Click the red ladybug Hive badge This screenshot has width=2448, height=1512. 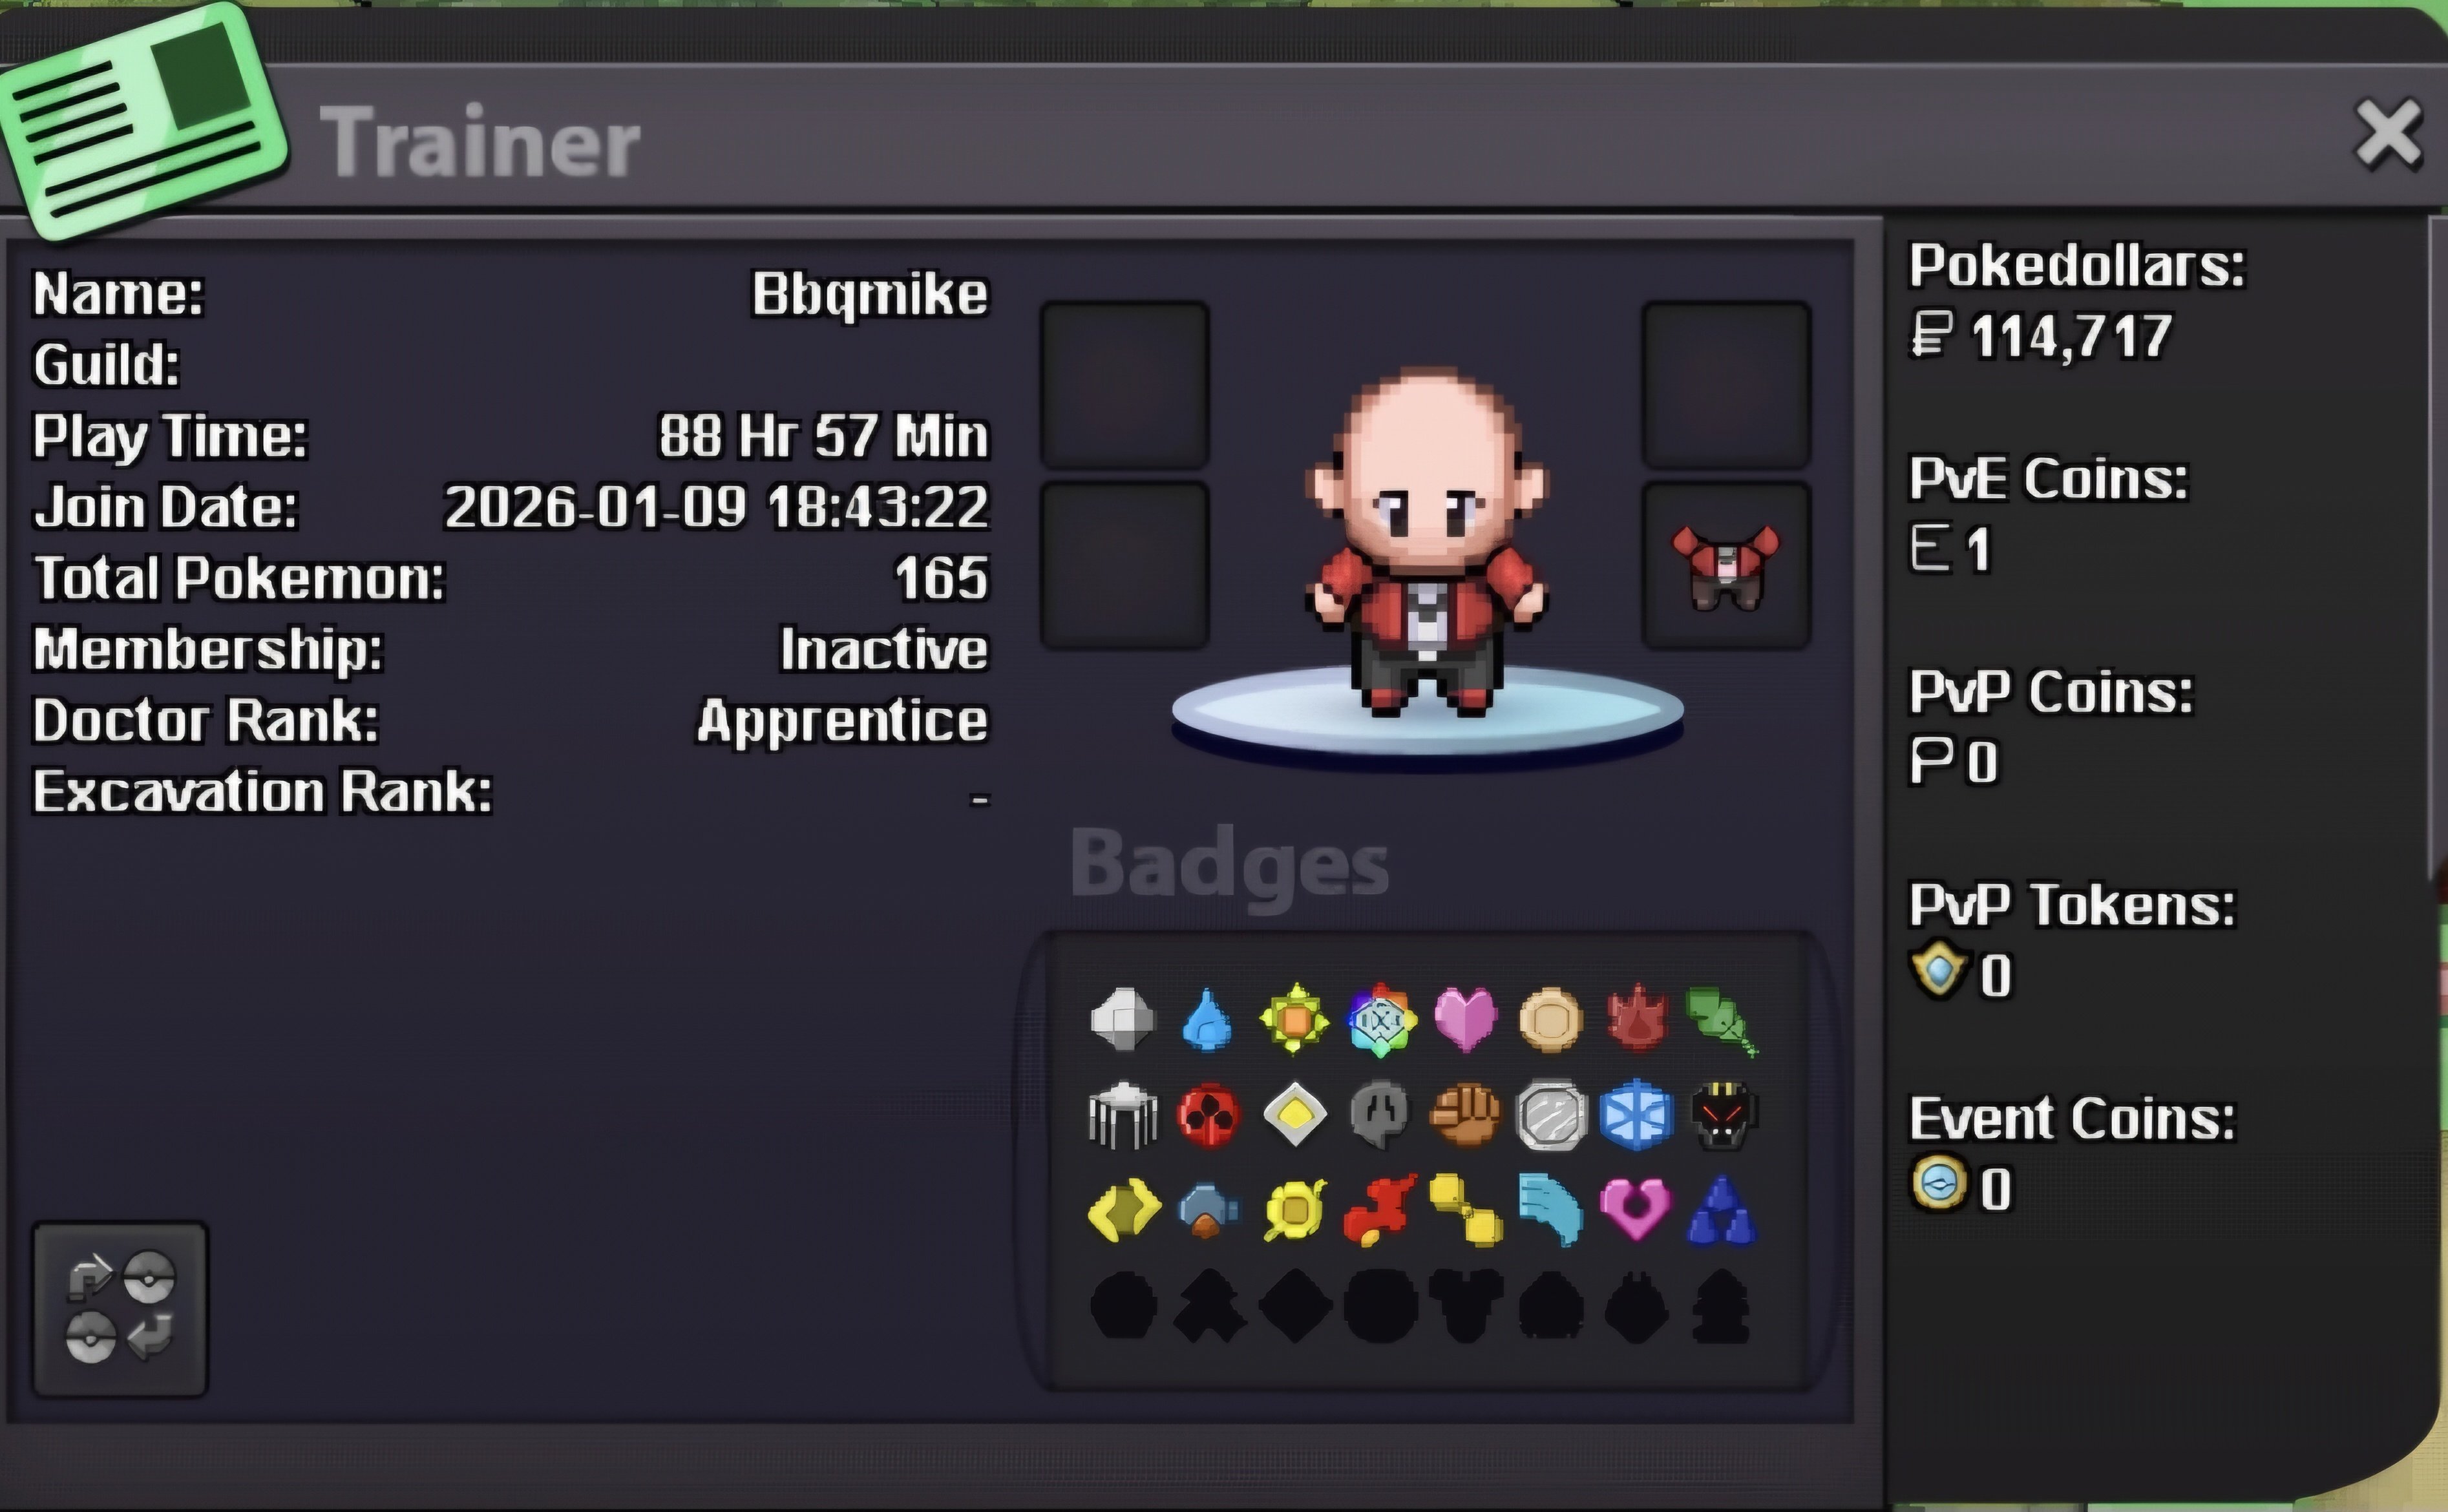pyautogui.click(x=1209, y=1114)
